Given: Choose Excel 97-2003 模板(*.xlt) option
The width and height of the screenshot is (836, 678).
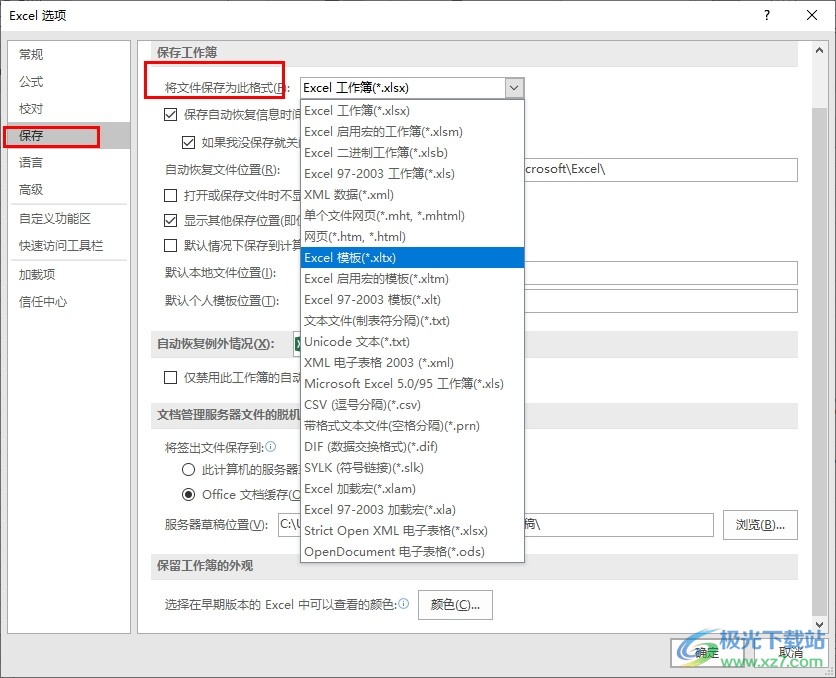Looking at the screenshot, I should click(x=412, y=300).
